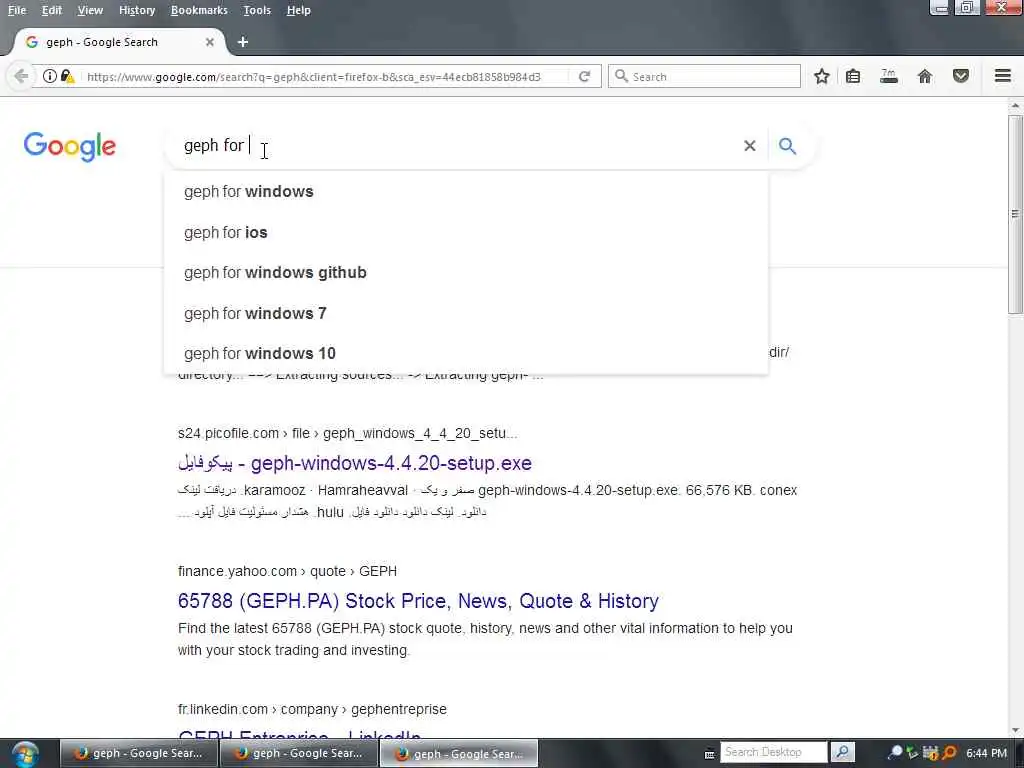Choose suggestion 'geph for windows github'
The width and height of the screenshot is (1024, 768).
click(x=466, y=273)
